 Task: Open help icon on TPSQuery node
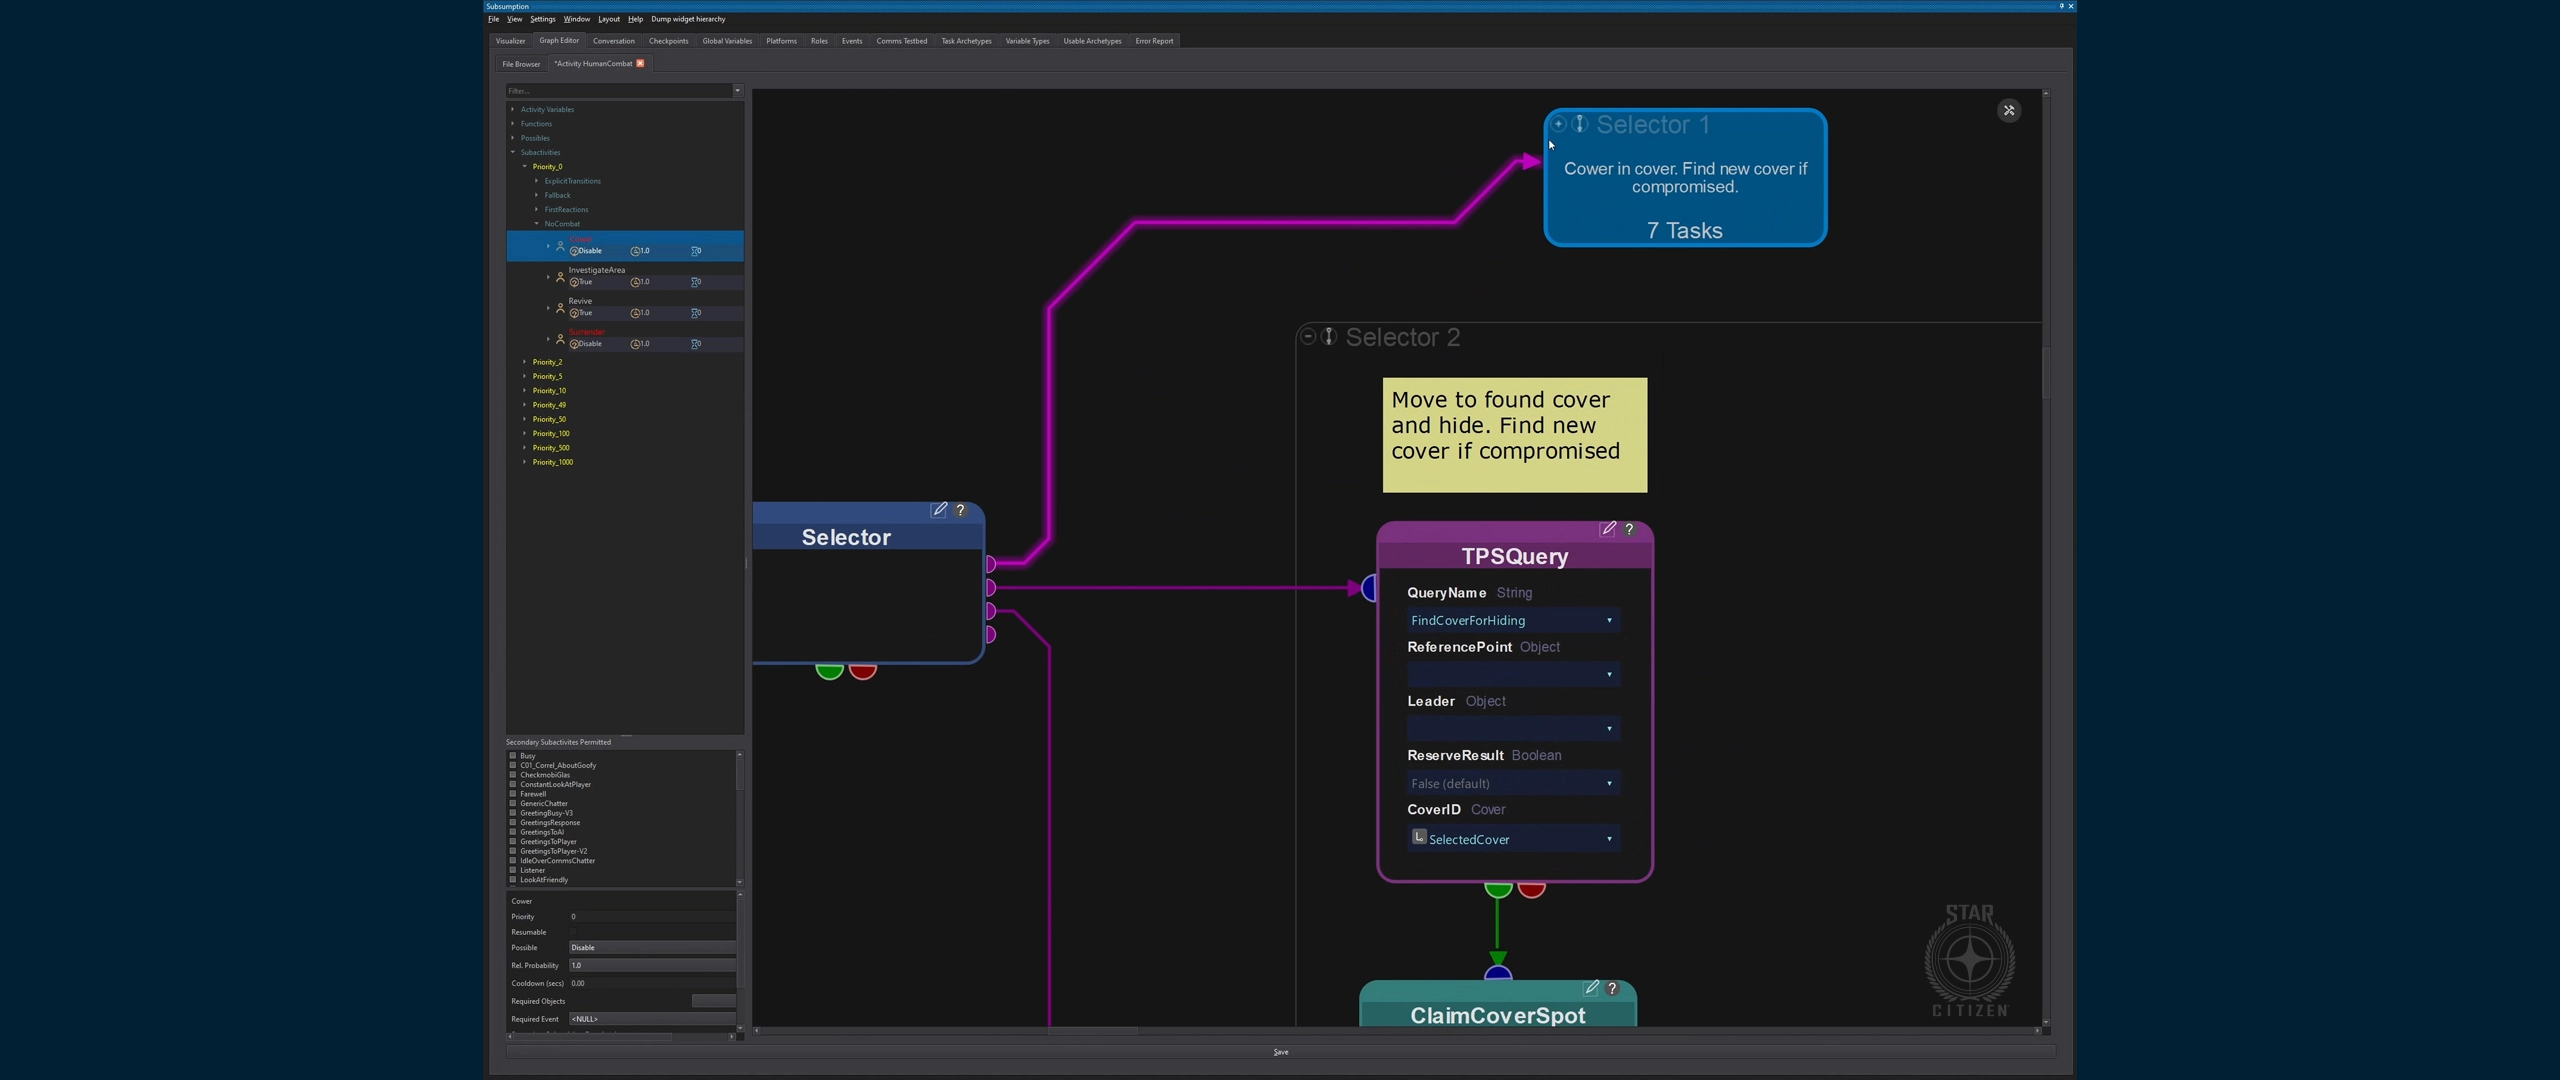point(1629,529)
